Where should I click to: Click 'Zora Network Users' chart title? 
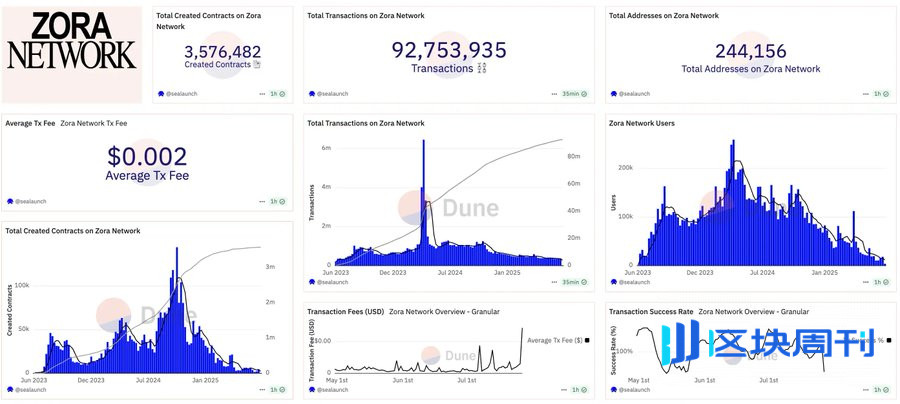click(642, 123)
